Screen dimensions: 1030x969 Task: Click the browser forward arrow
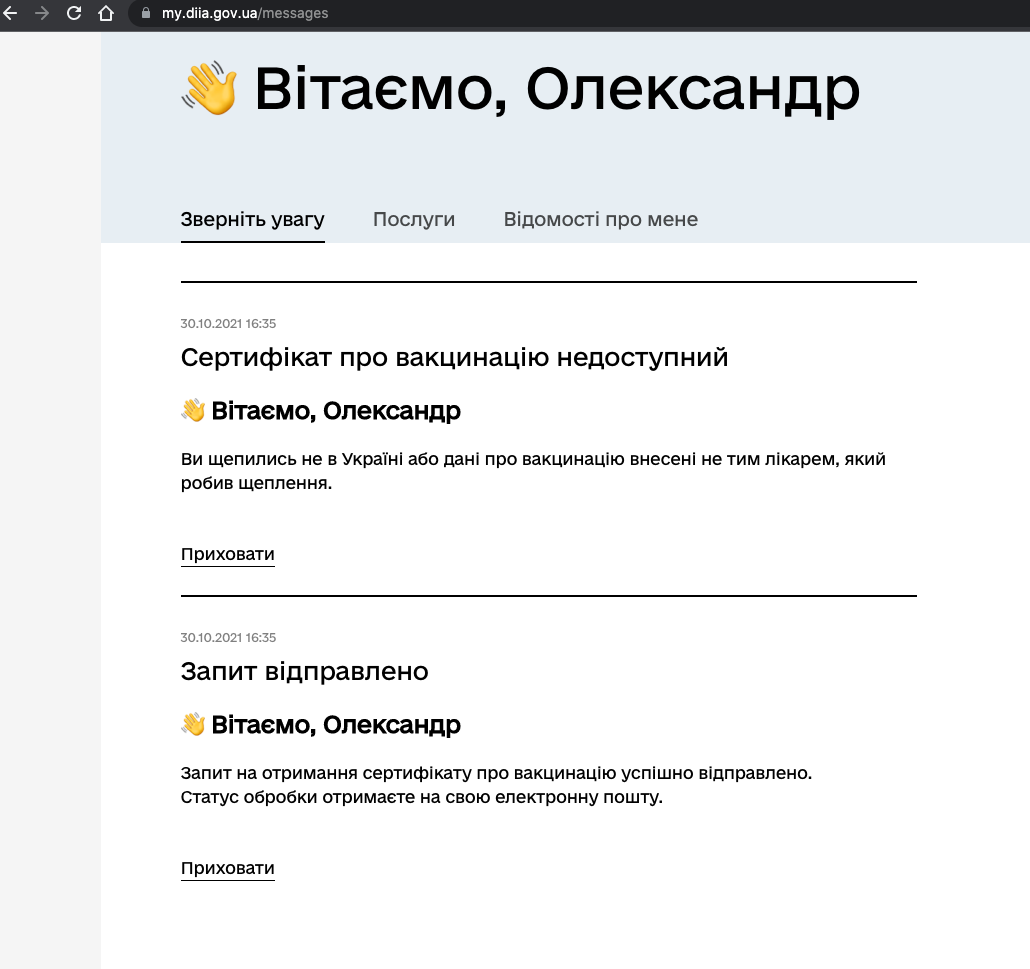[x=42, y=14]
